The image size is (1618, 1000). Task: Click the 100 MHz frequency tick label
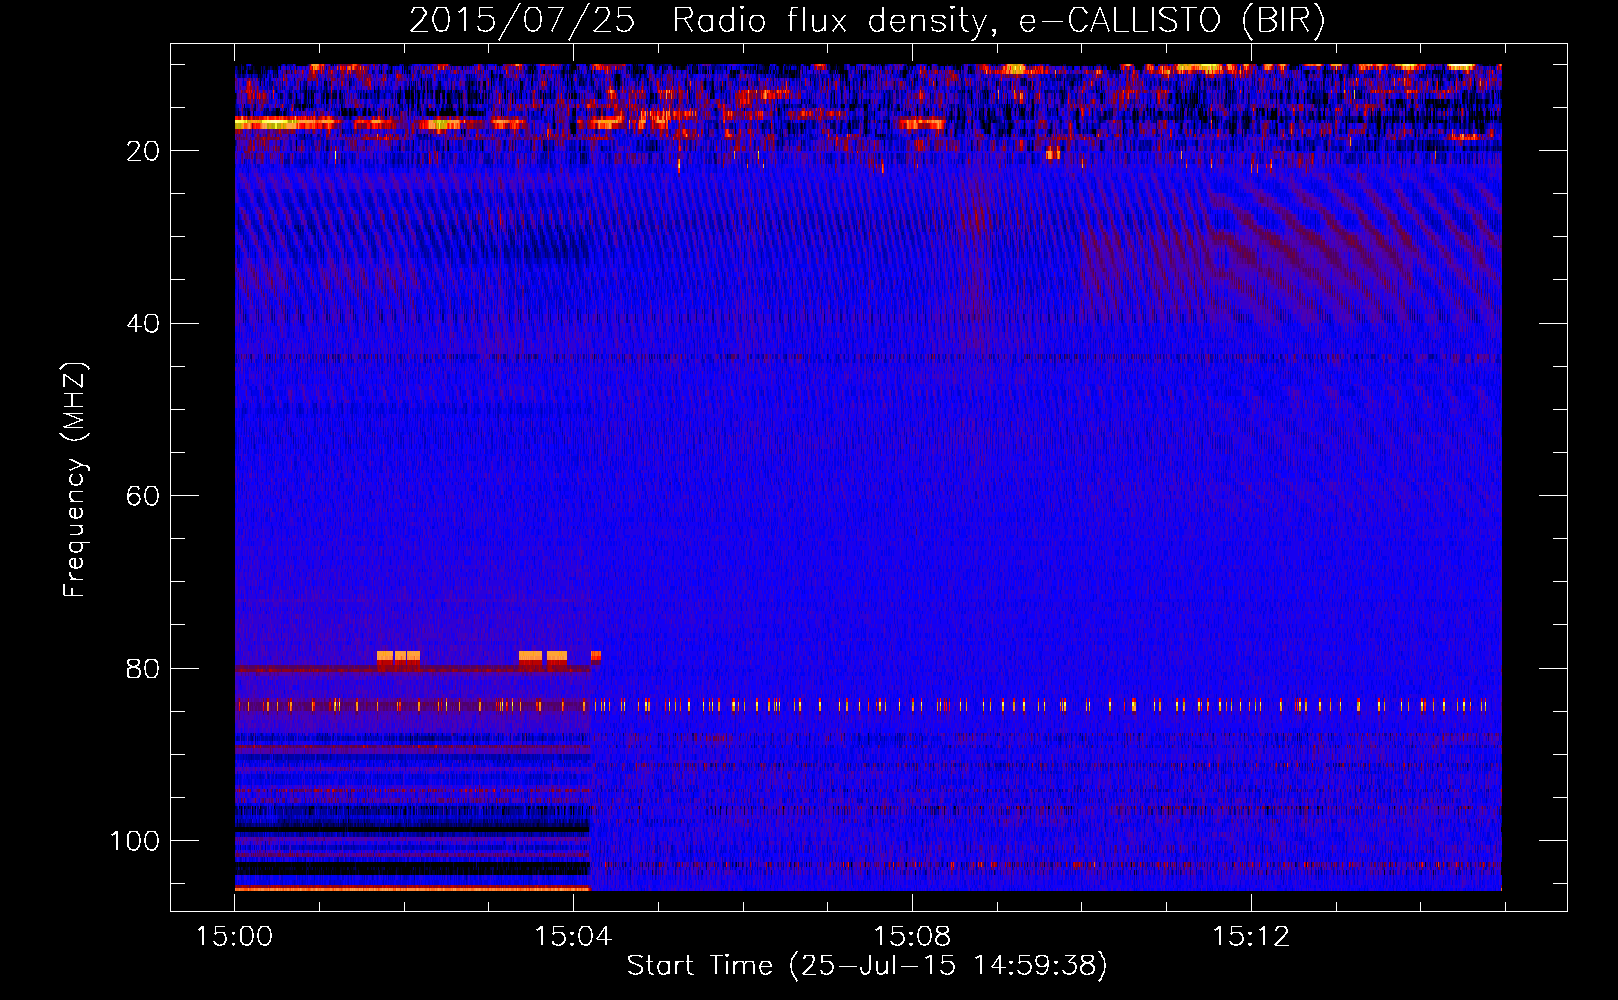135,841
